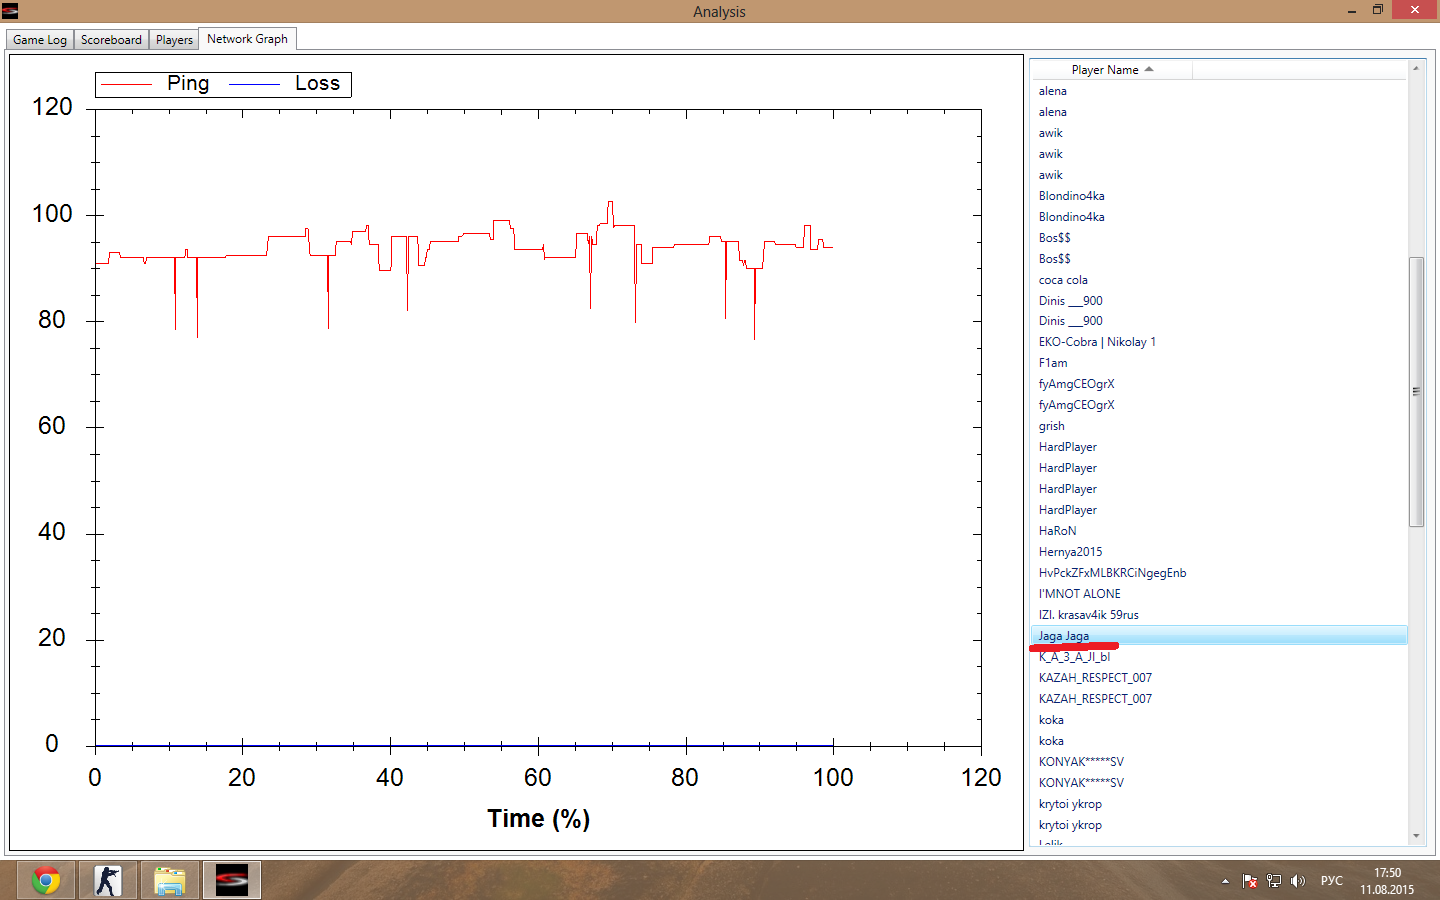Screen dimensions: 1440x900
Task: Click the highlighted Jaga Jaga row
Action: (x=1219, y=636)
